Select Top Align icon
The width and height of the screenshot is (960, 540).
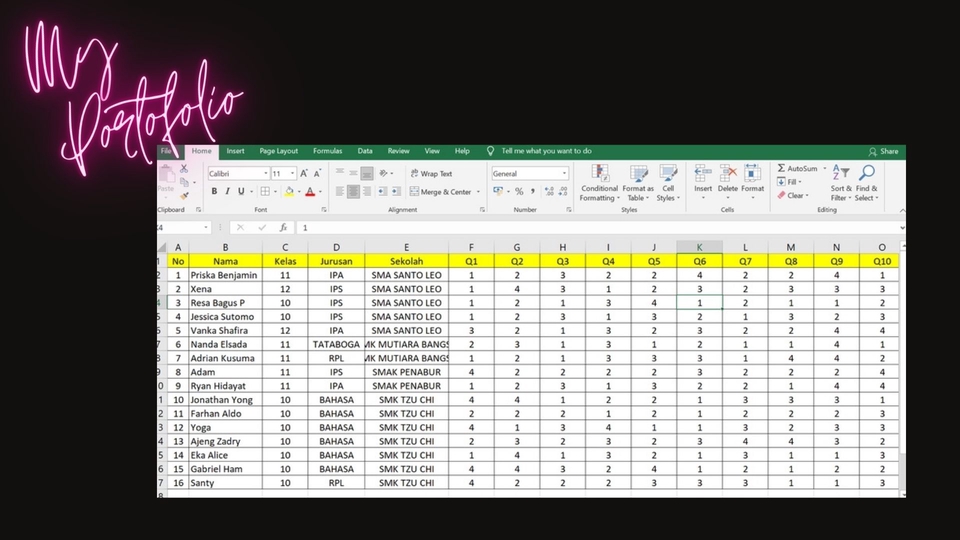pos(340,173)
